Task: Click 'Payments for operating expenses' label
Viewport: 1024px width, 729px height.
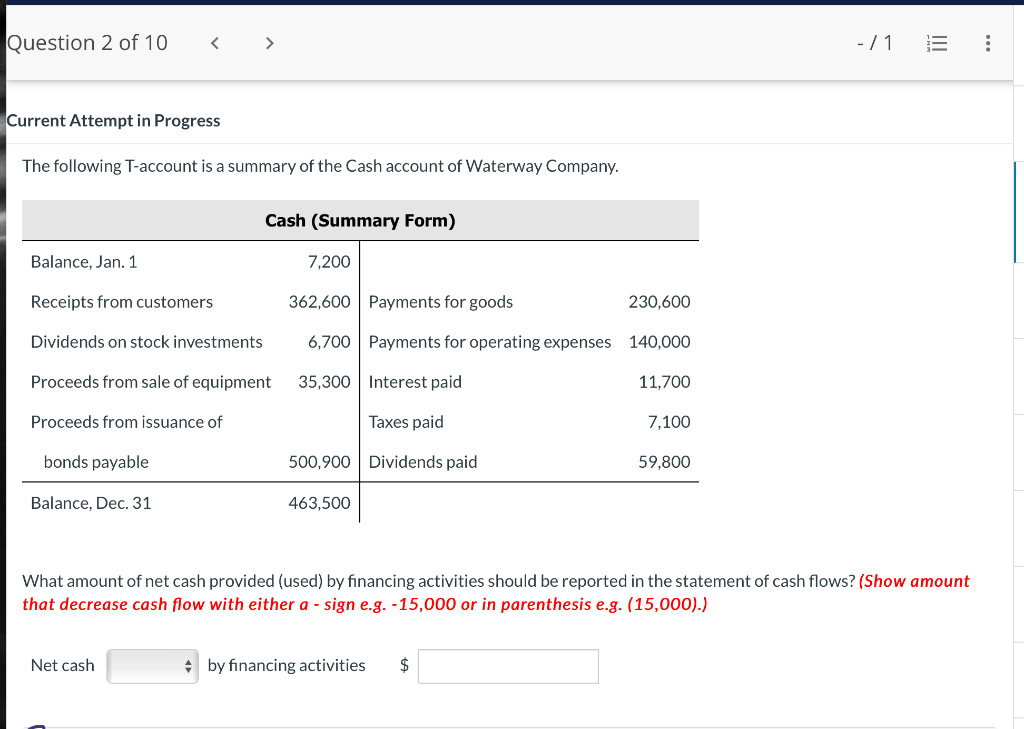Action: [490, 342]
